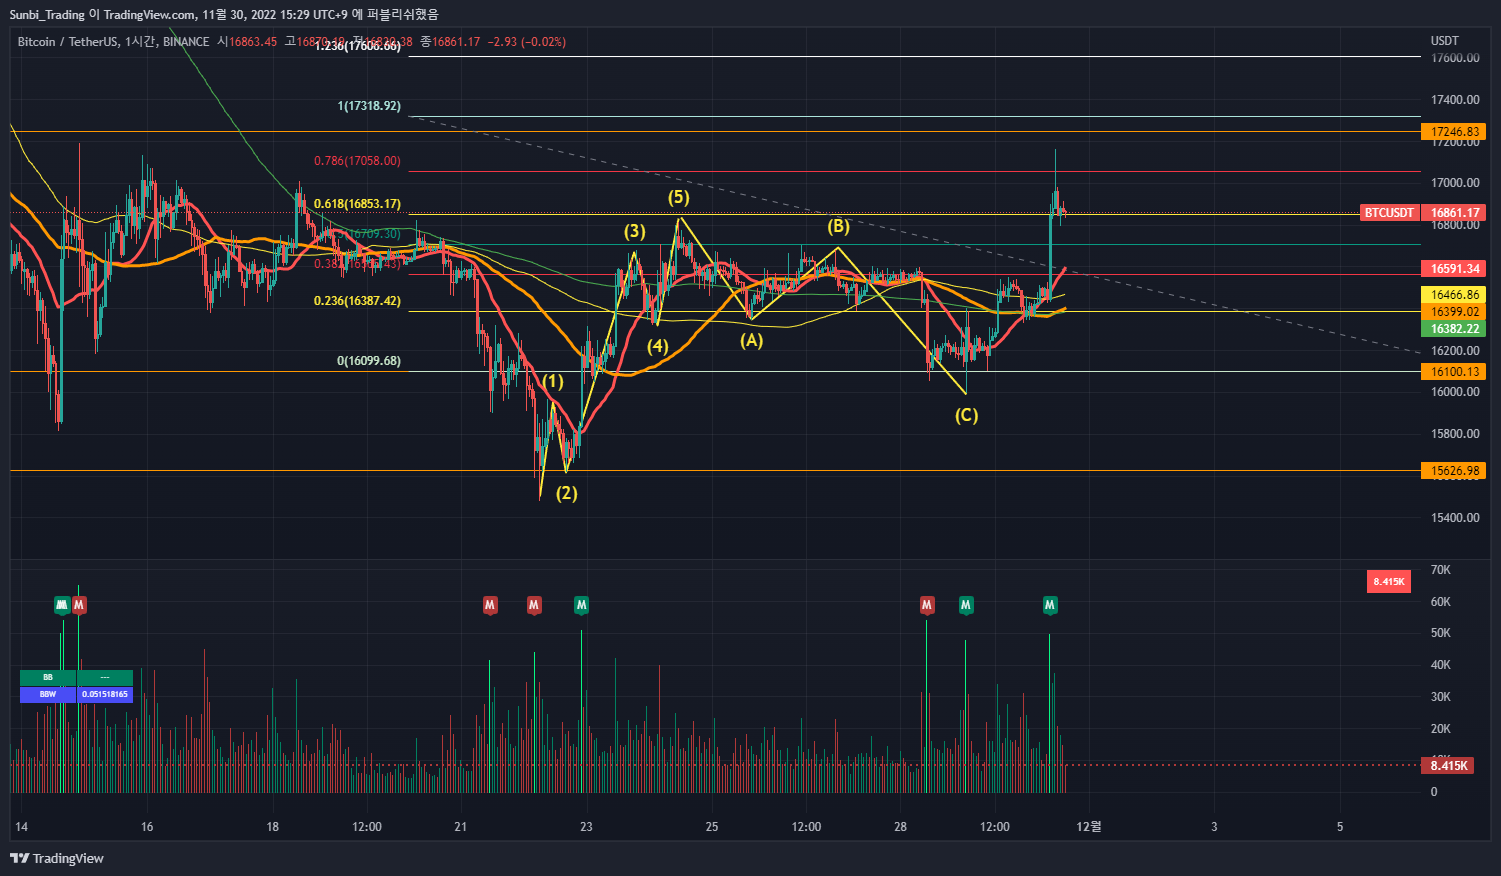The height and width of the screenshot is (876, 1501).
Task: Select the (B) correction wave label
Action: [x=838, y=226]
